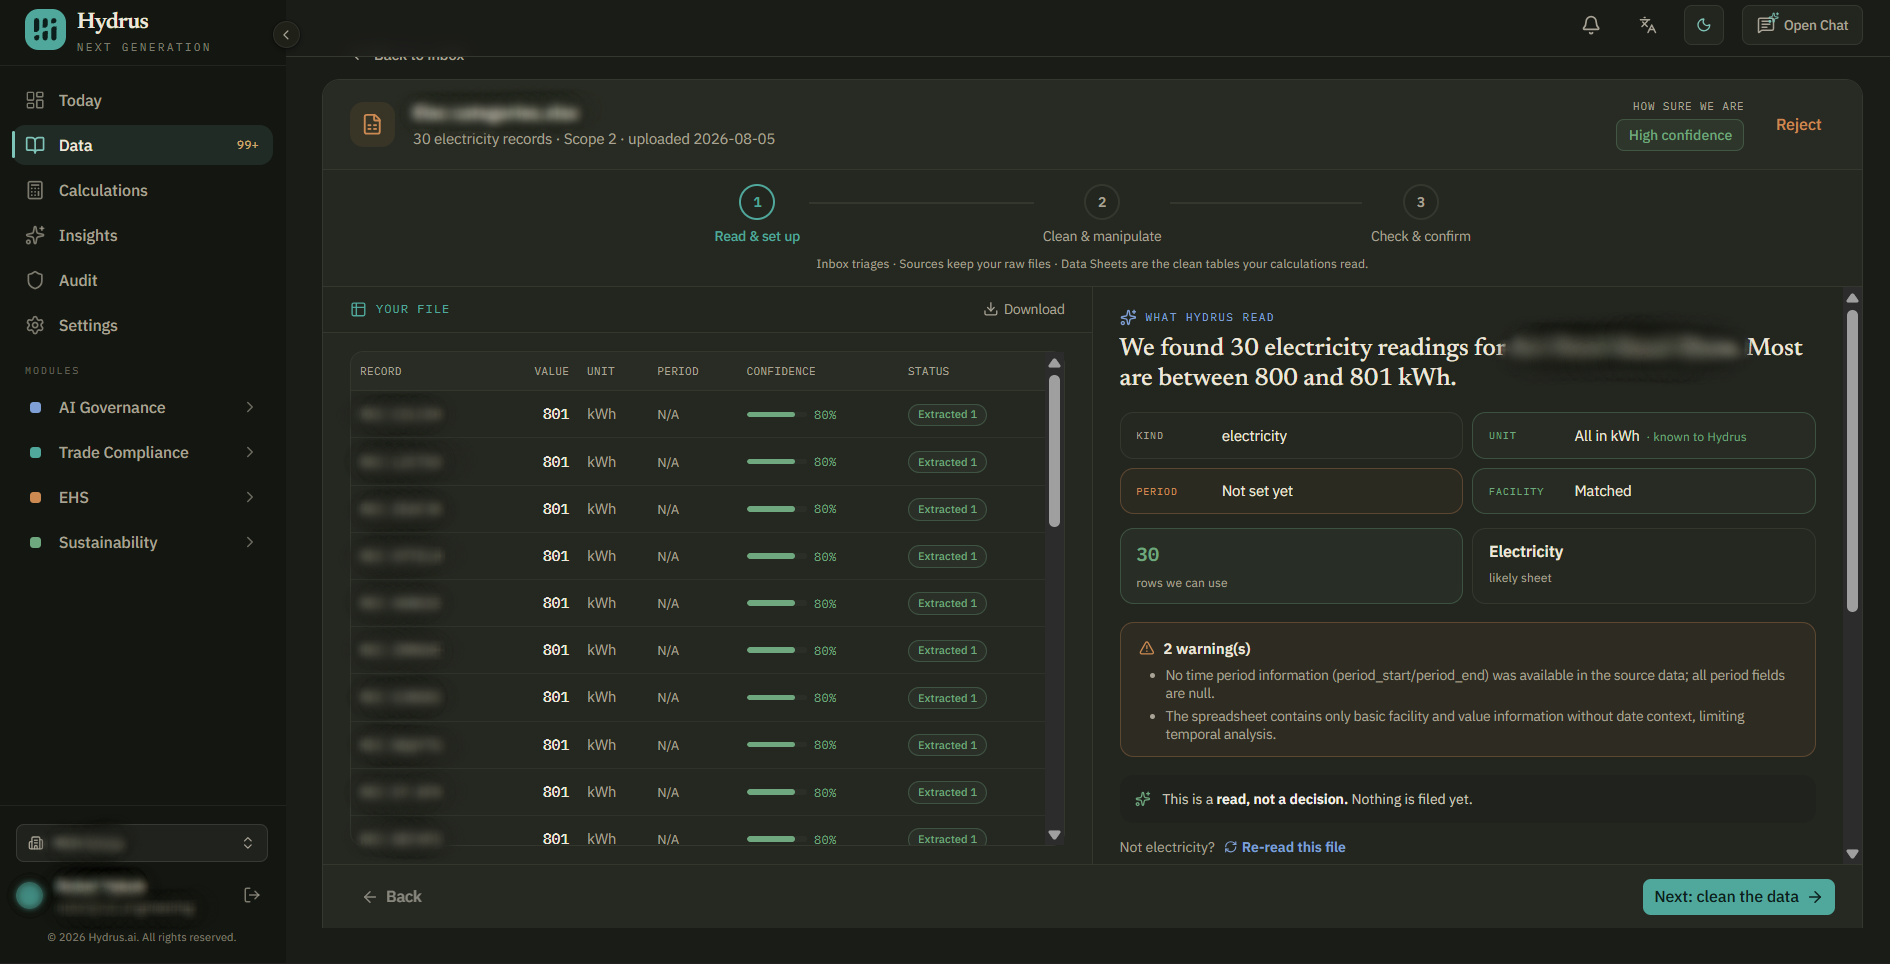1890x964 pixels.
Task: Open Chat panel
Action: coord(1802,25)
